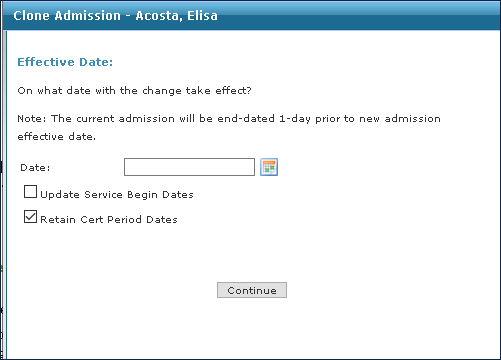Image resolution: width=501 pixels, height=360 pixels.
Task: Pick a date using the calendar icon
Action: 269,167
